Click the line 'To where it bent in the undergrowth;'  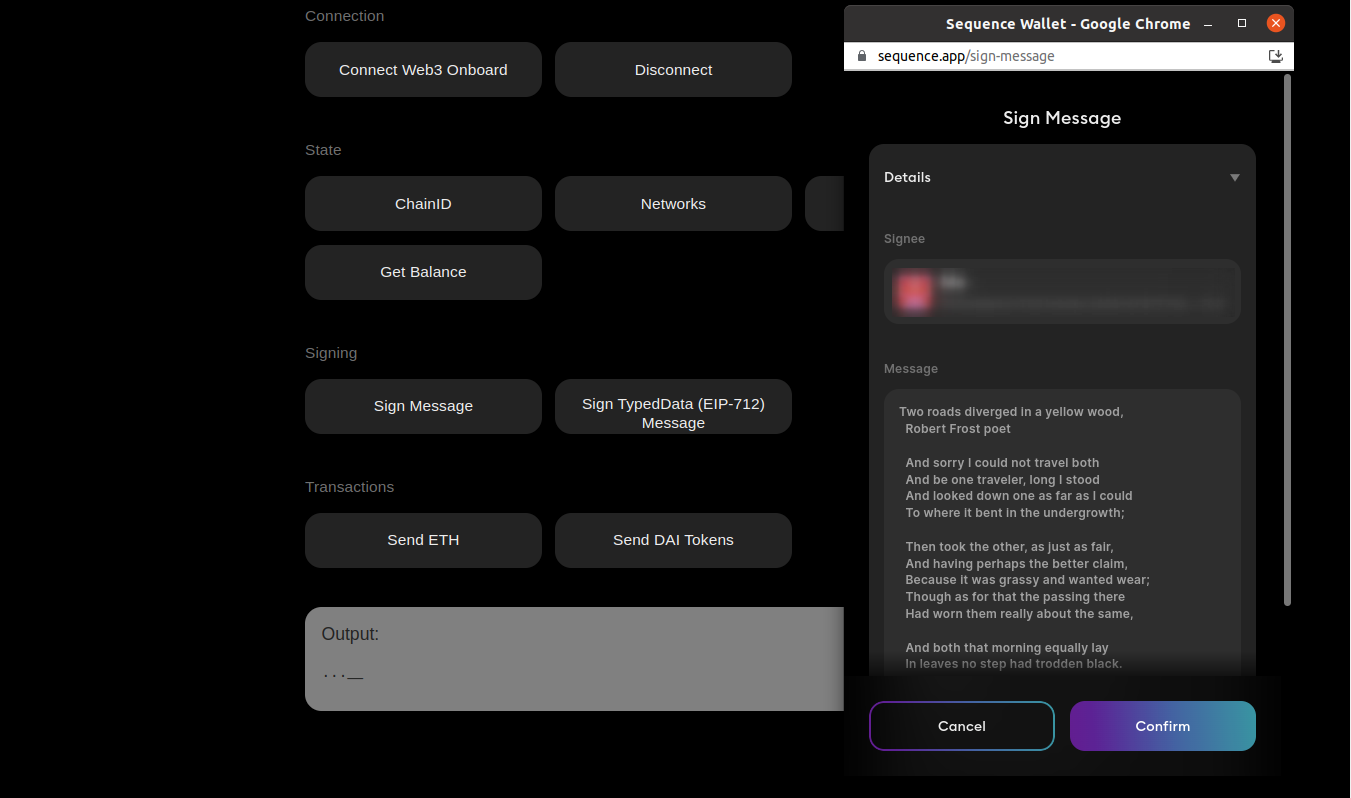pos(1015,513)
